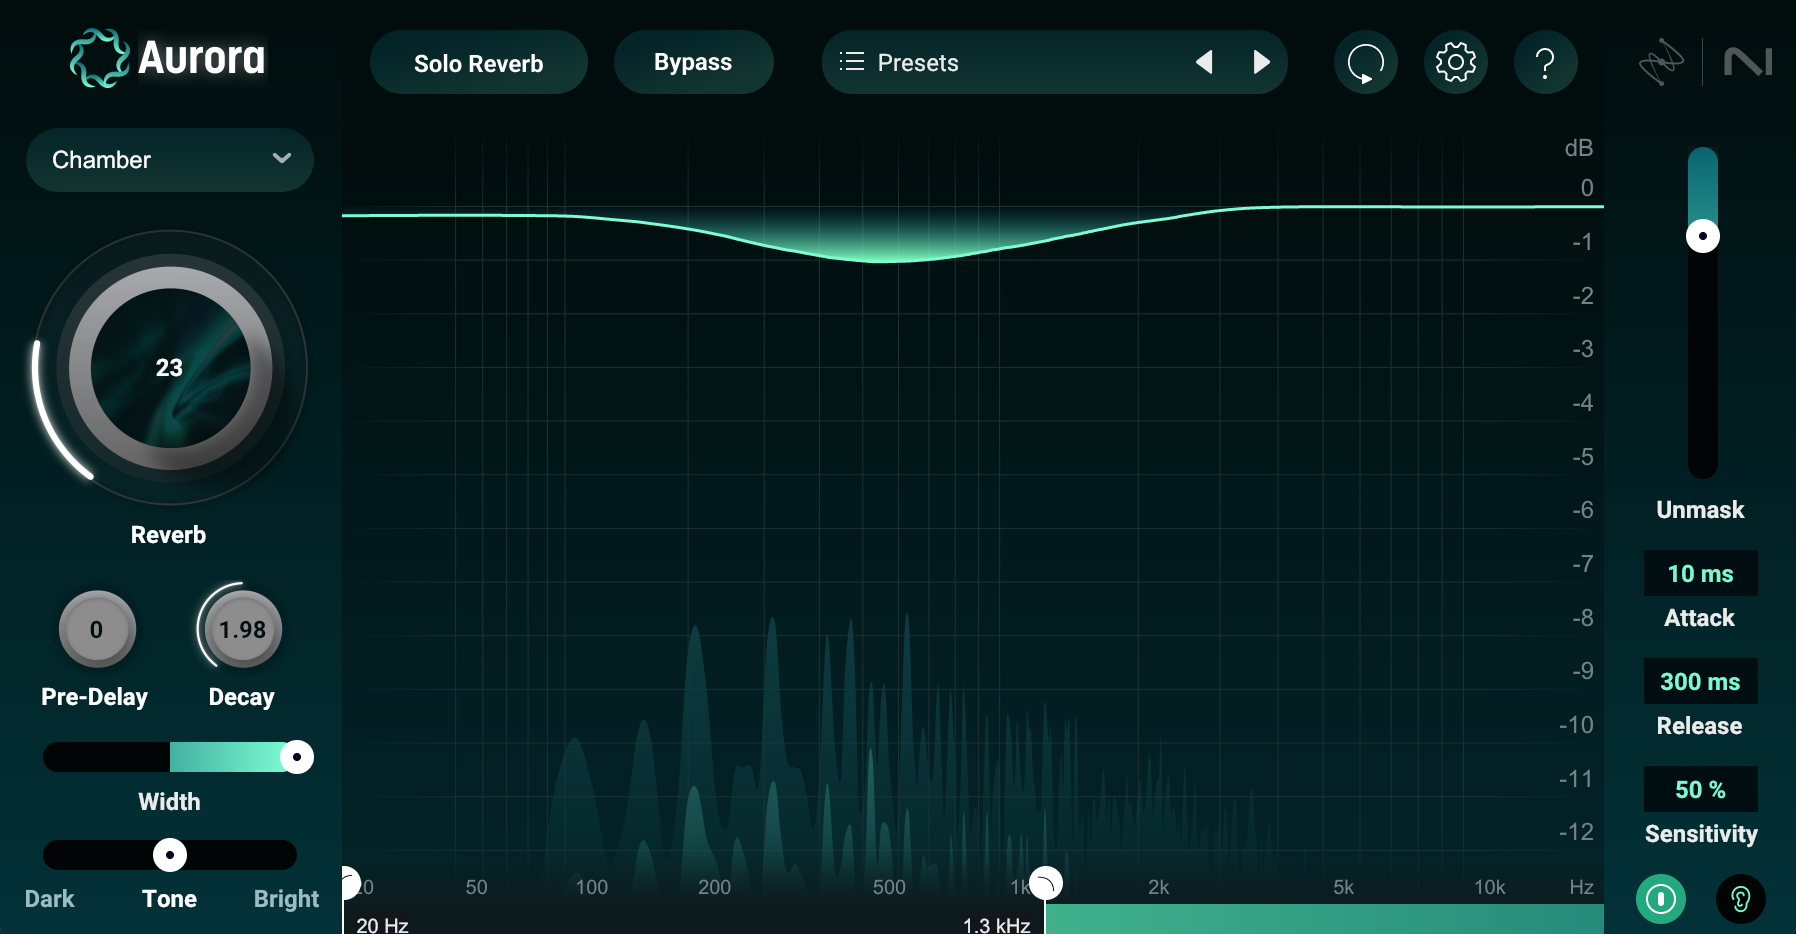Click the 1.3 kHz frequency range handle

1045,884
